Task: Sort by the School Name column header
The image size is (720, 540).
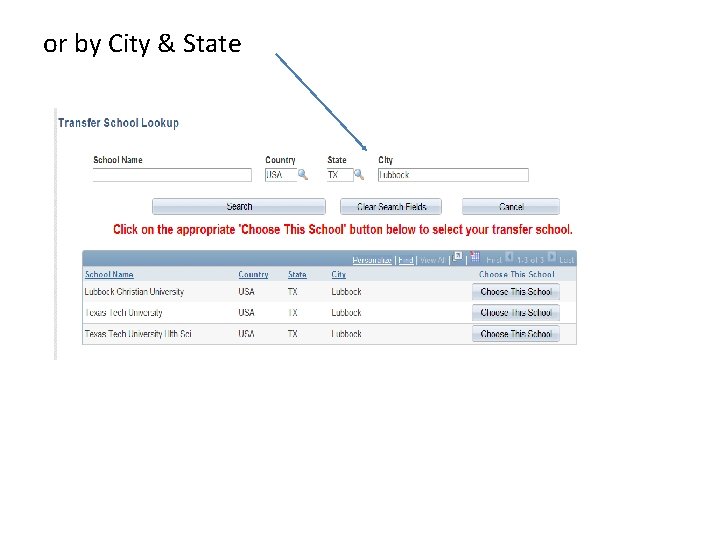Action: (109, 275)
